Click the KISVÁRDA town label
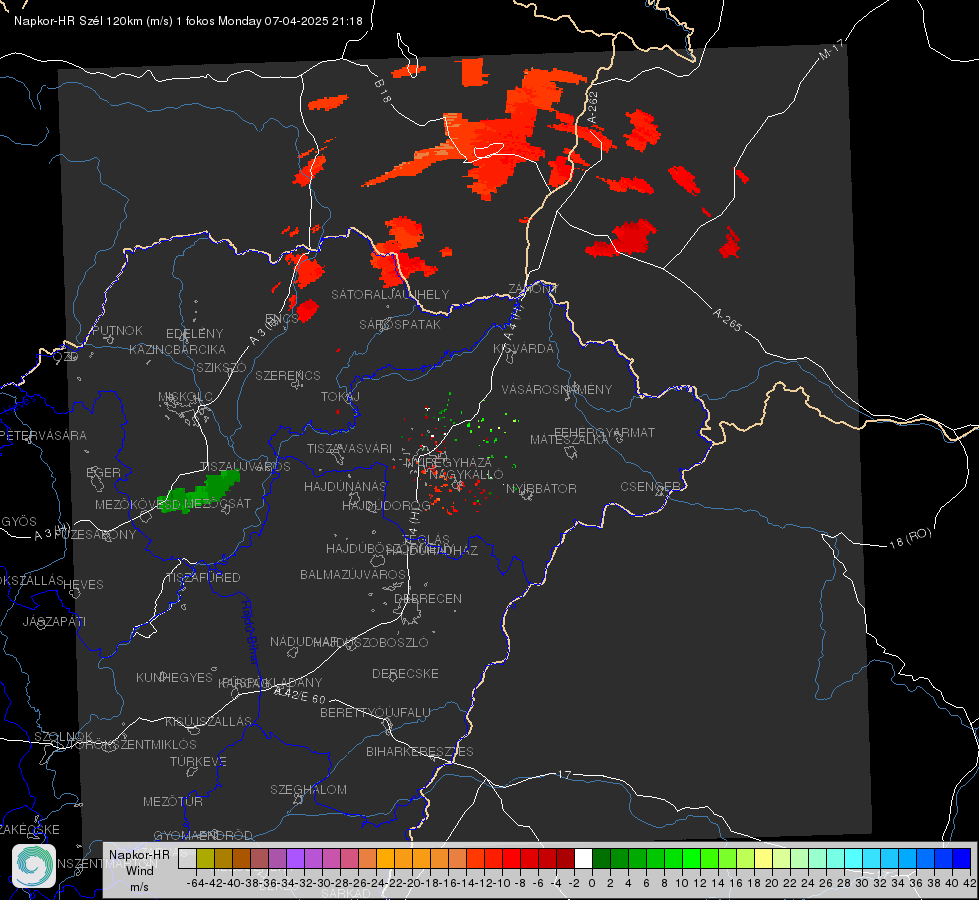979x900 pixels. 524,349
